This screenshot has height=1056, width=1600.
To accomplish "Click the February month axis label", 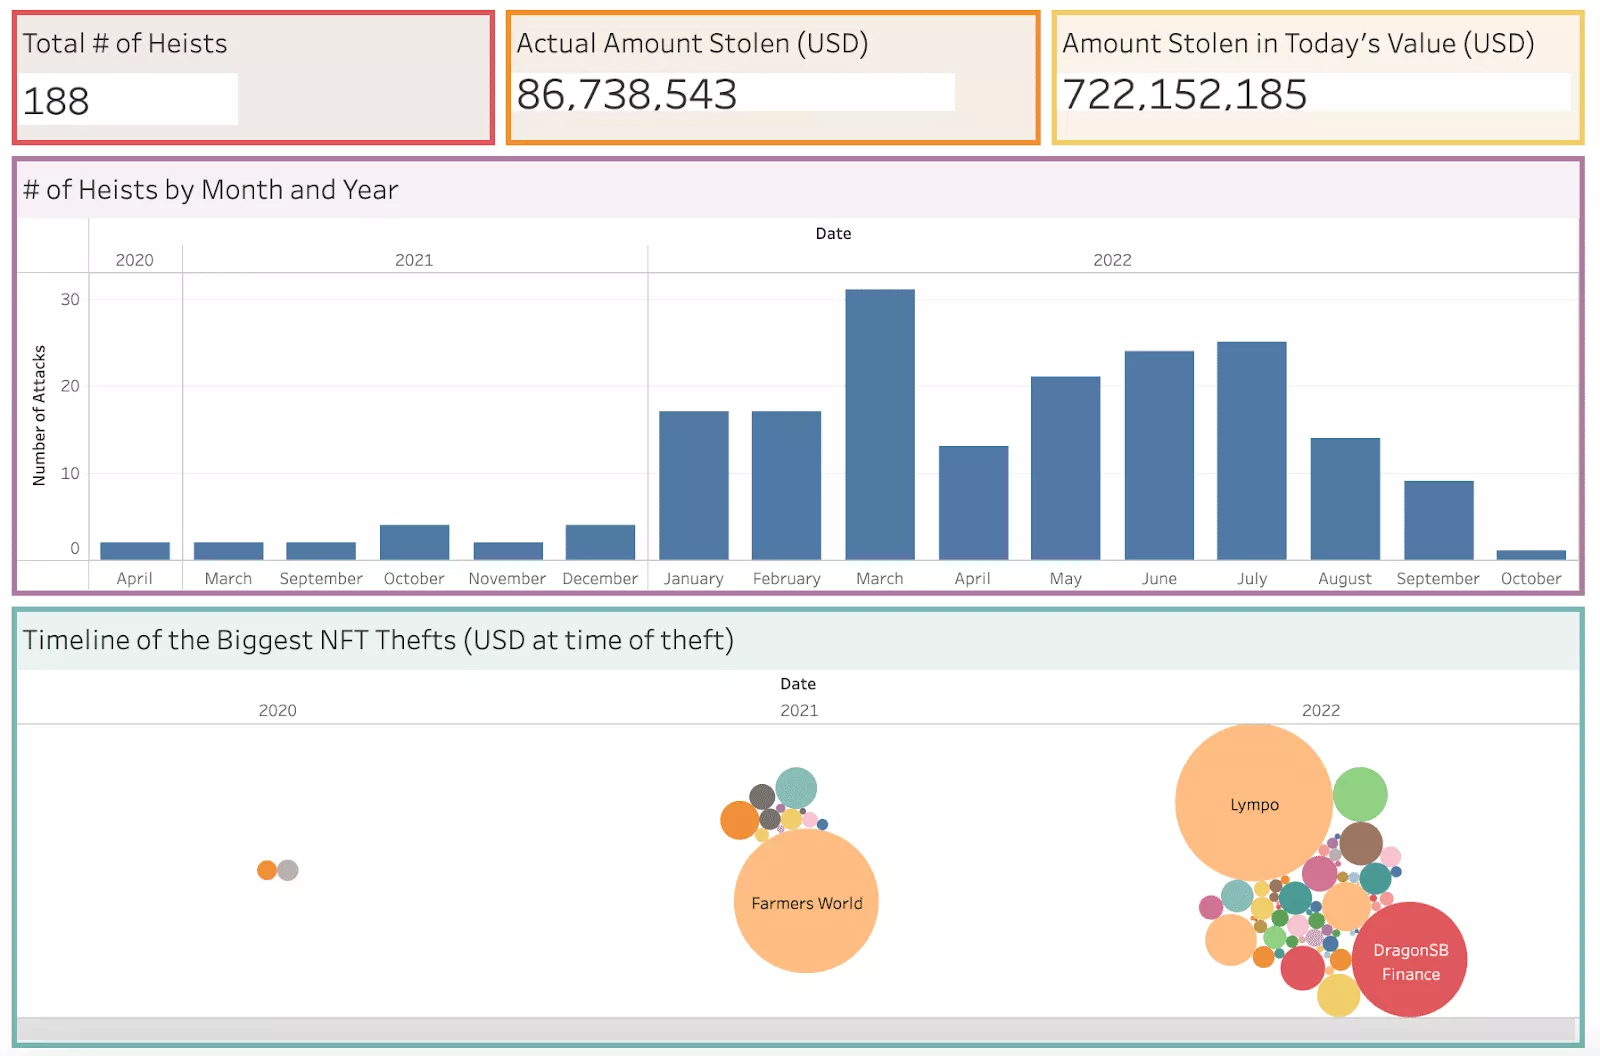I will (x=787, y=578).
